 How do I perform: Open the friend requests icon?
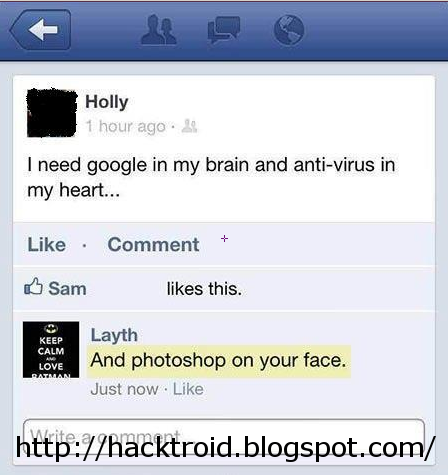click(159, 30)
